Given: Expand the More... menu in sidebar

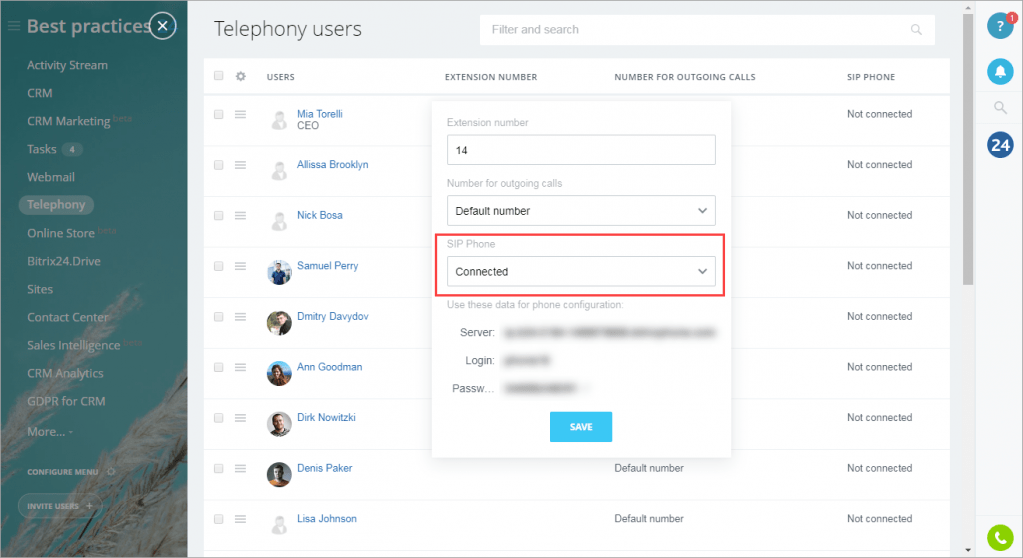Looking at the screenshot, I should tap(50, 432).
